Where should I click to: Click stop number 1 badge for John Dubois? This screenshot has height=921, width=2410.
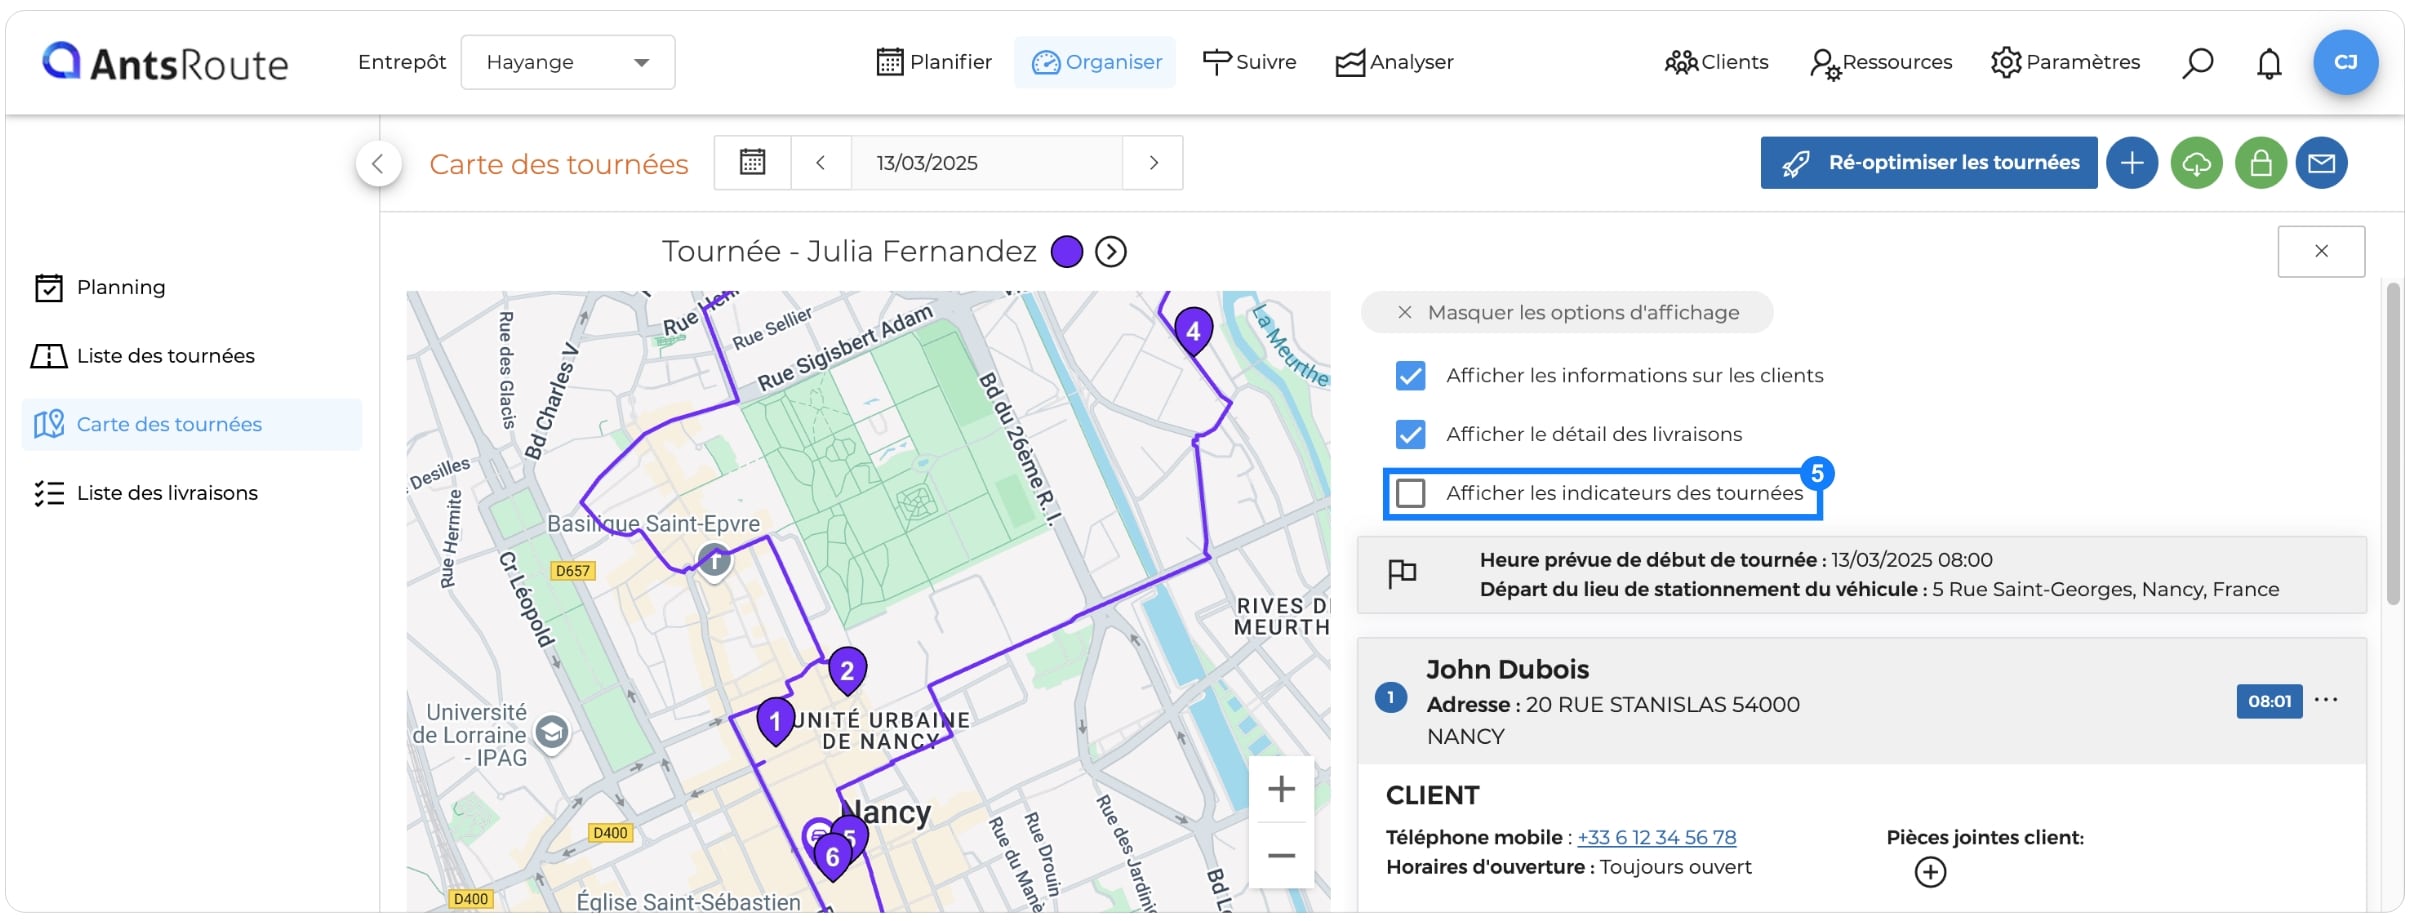1390,698
